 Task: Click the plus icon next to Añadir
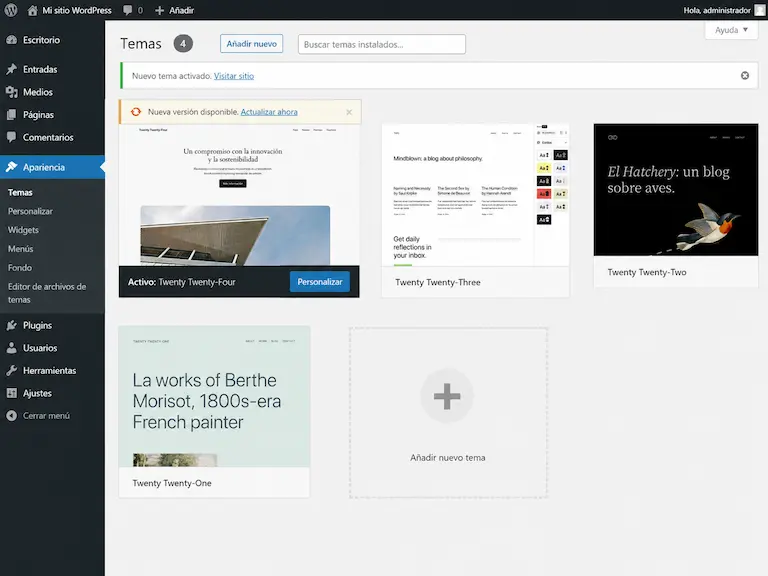[x=159, y=10]
